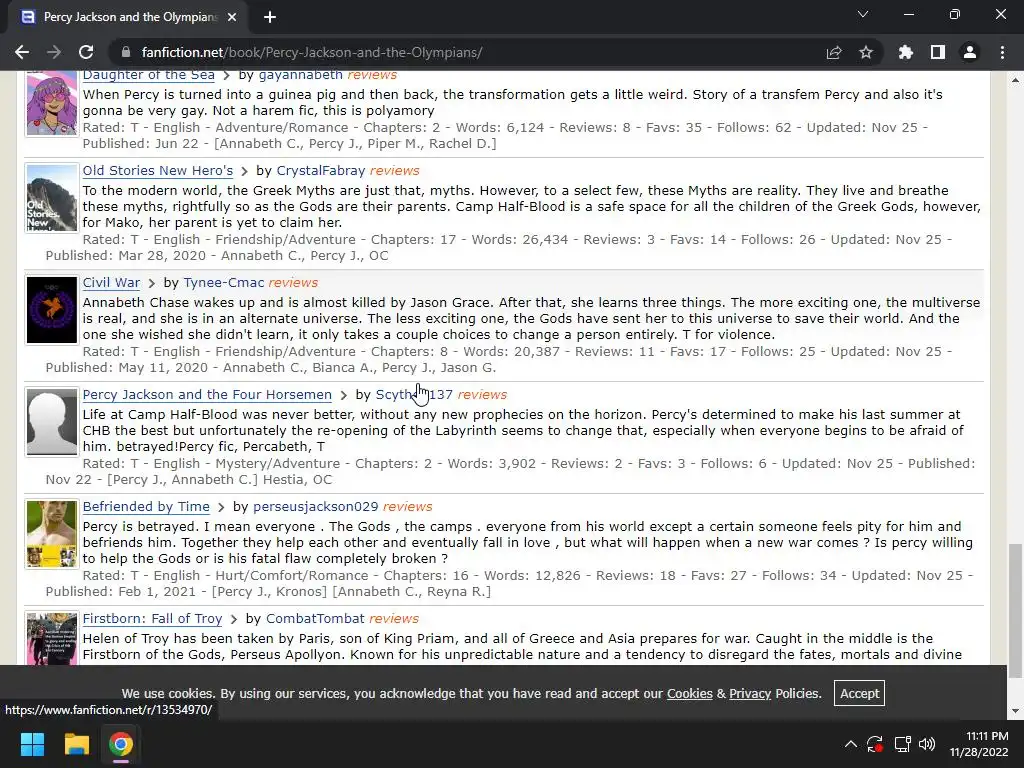This screenshot has width=1024, height=768.
Task: Open author gayannabeth's profile
Action: [x=300, y=75]
